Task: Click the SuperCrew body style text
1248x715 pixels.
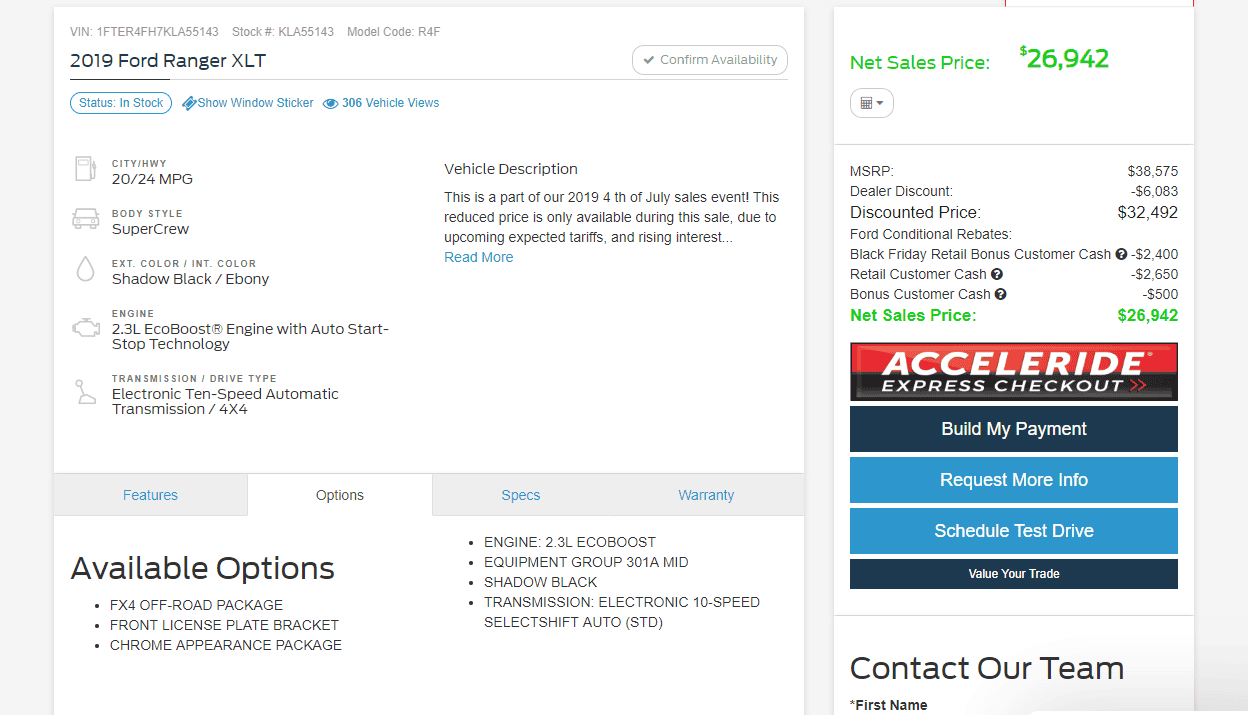Action: pos(150,229)
